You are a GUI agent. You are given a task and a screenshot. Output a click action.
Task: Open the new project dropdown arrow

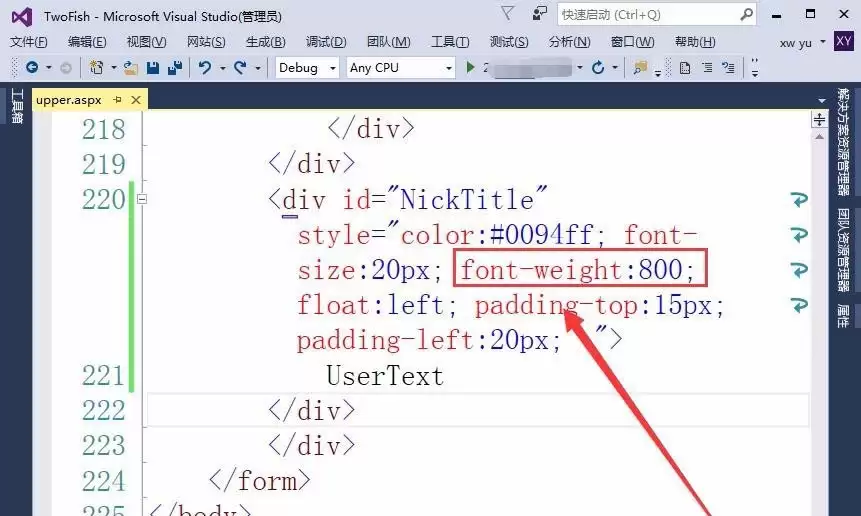pos(114,68)
